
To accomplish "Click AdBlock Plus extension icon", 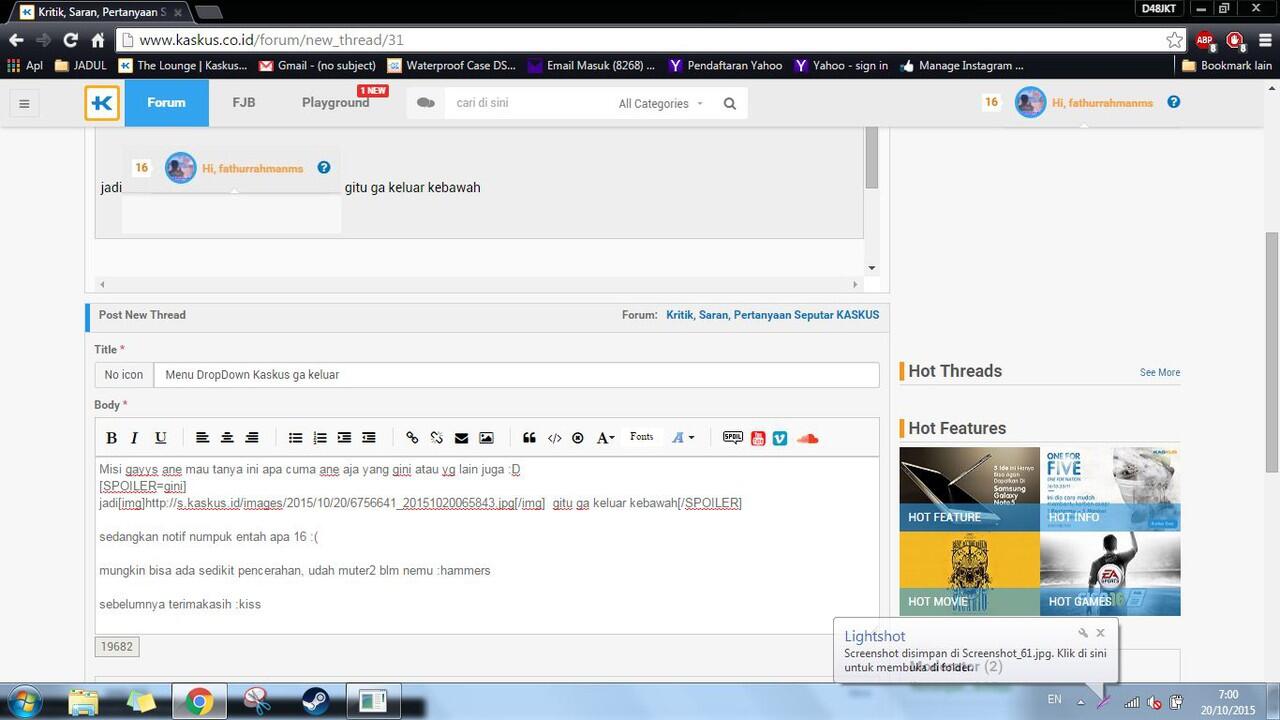I will pyautogui.click(x=1205, y=40).
